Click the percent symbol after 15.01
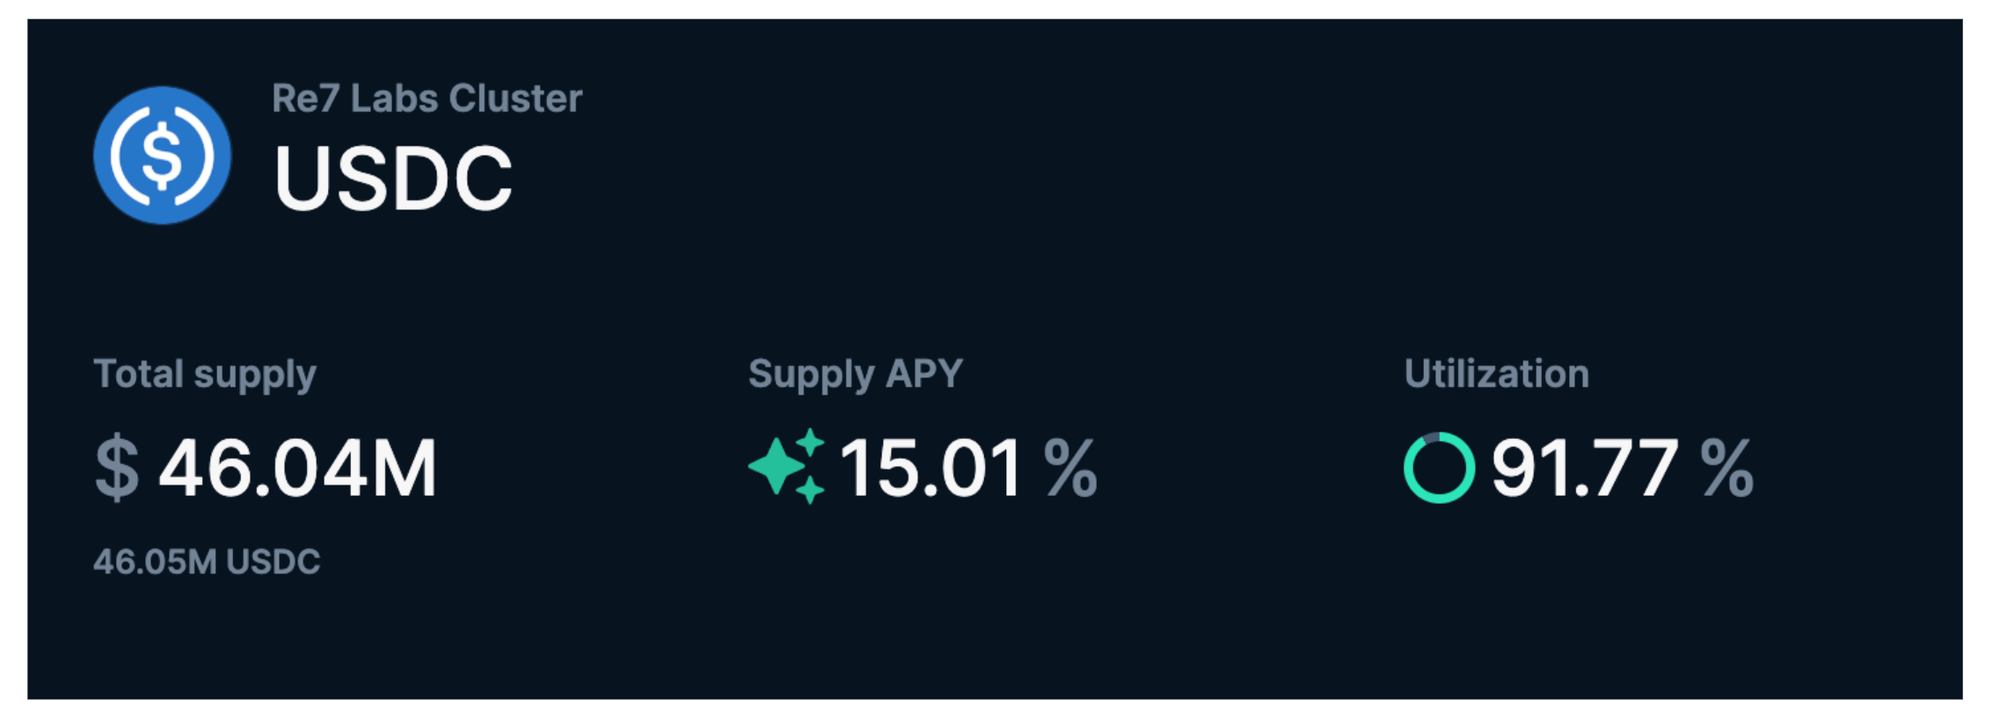This screenshot has width=2000, height=728. (1070, 468)
